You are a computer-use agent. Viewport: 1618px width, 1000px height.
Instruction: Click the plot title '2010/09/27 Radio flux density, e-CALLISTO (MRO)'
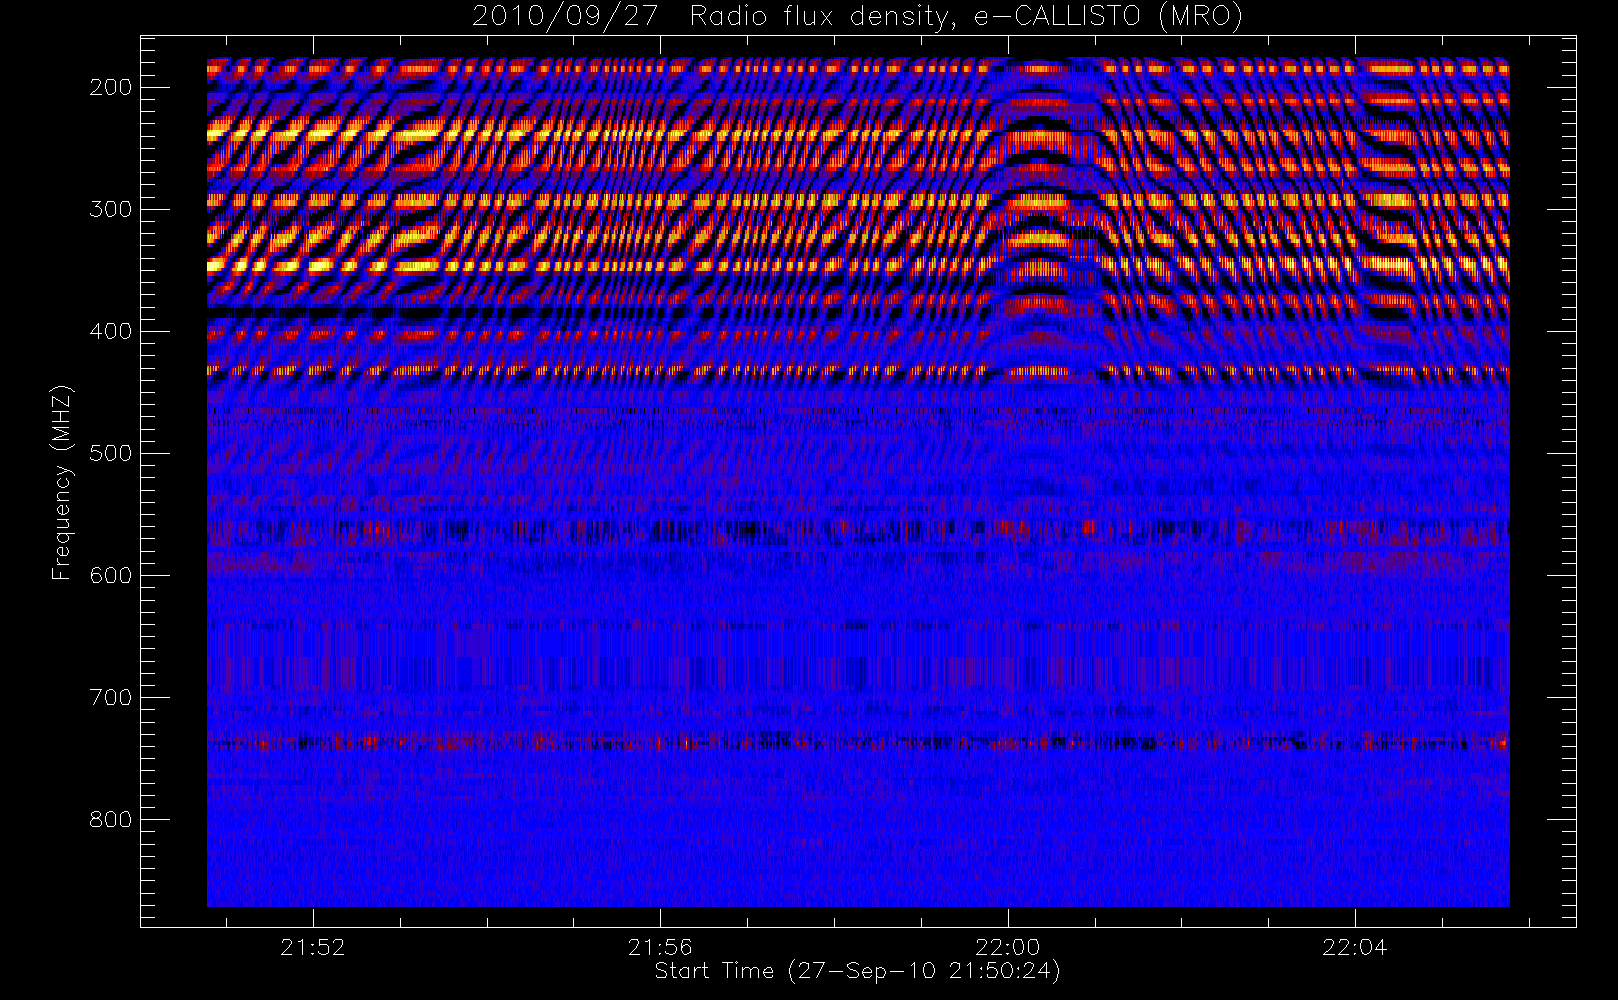coord(857,16)
